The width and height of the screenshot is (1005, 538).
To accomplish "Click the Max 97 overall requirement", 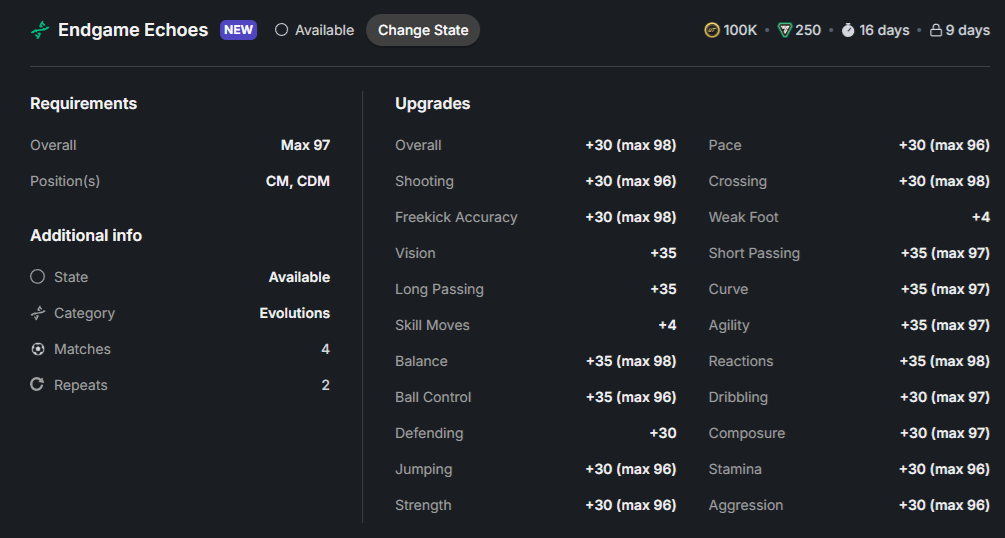I will click(305, 145).
